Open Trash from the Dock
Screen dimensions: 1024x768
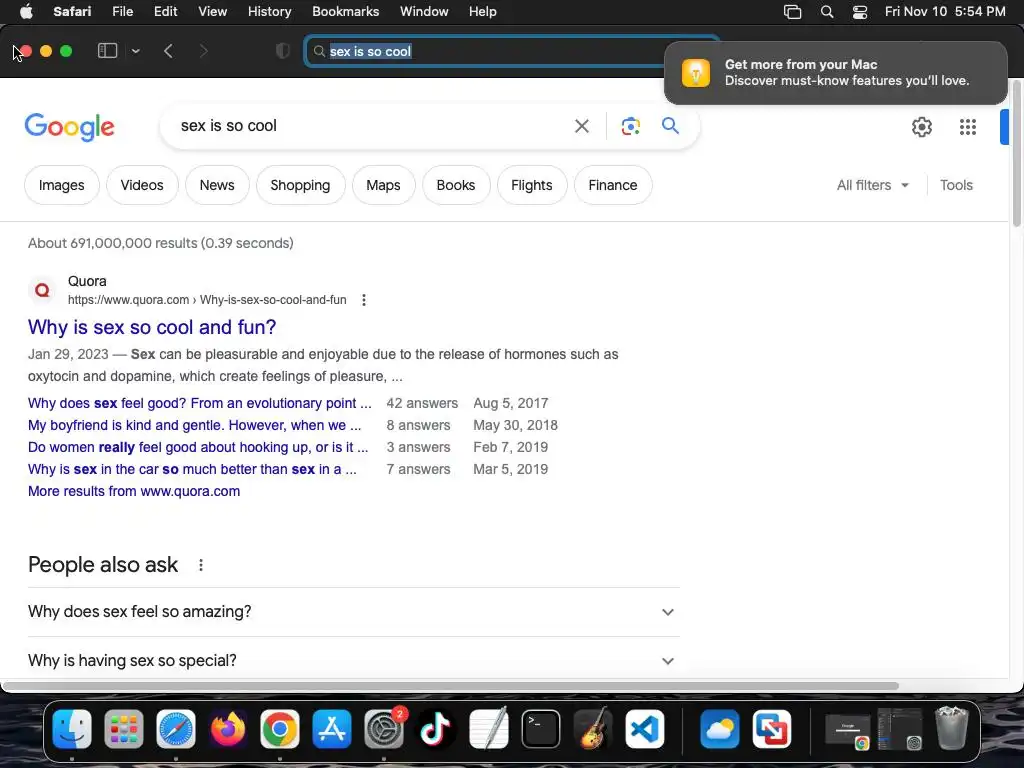[x=952, y=729]
